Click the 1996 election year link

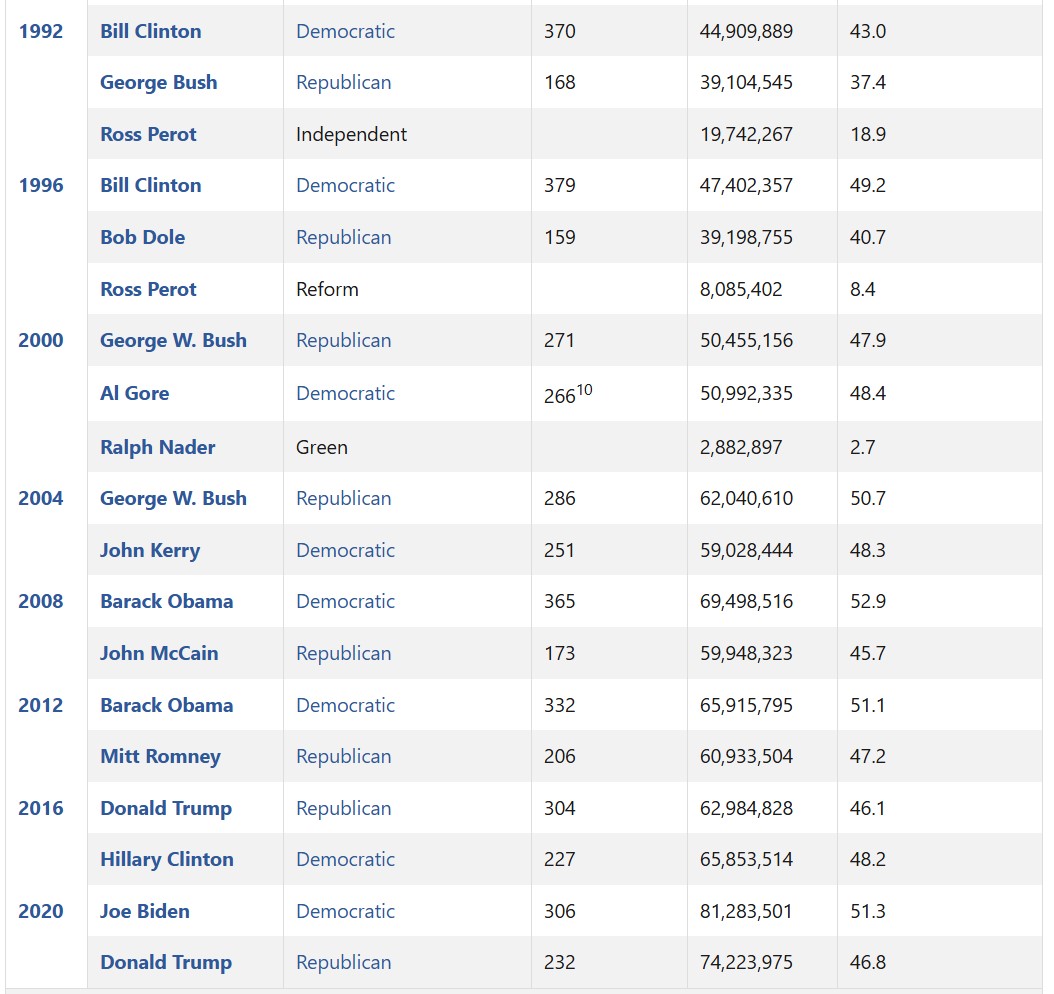click(x=40, y=185)
